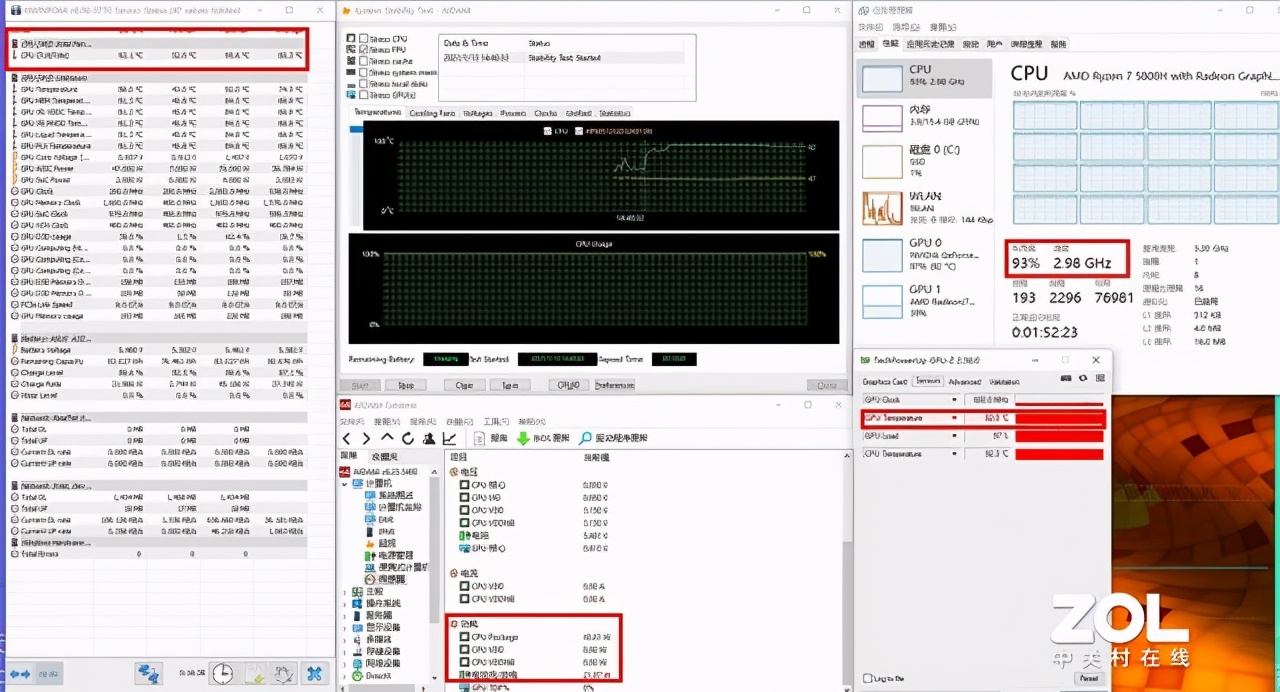Select GPU 0 in Task Manager sidebar
The image size is (1280, 692).
pyautogui.click(x=923, y=254)
